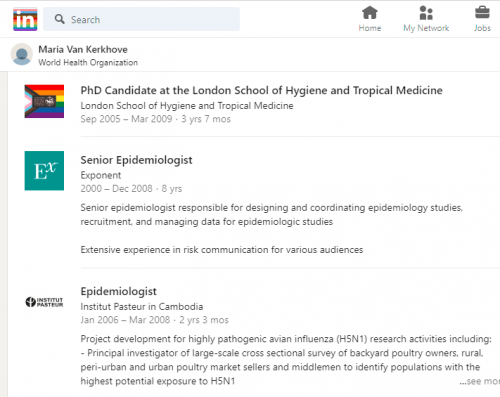Open London School of Hygiene company link
The image size is (500, 397).
pyautogui.click(x=187, y=106)
